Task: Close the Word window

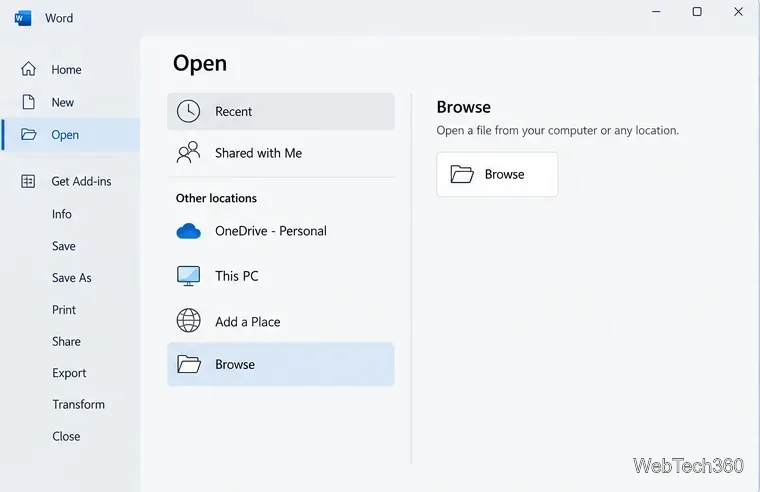Action: tap(738, 12)
